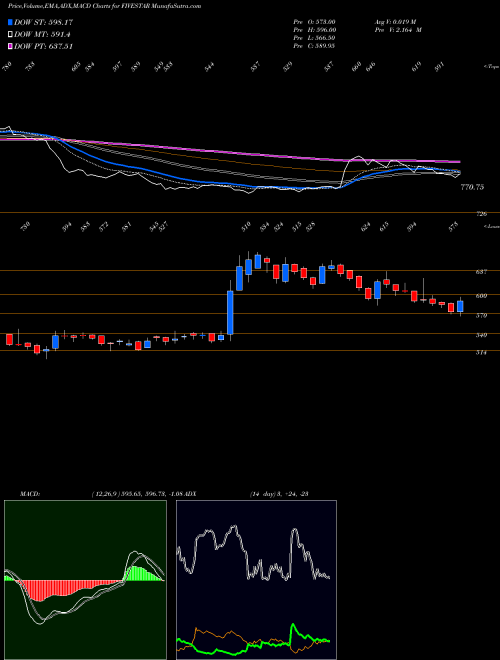The height and width of the screenshot is (660, 500).
Task: Click the 579 price axis label
Action: [481, 315]
